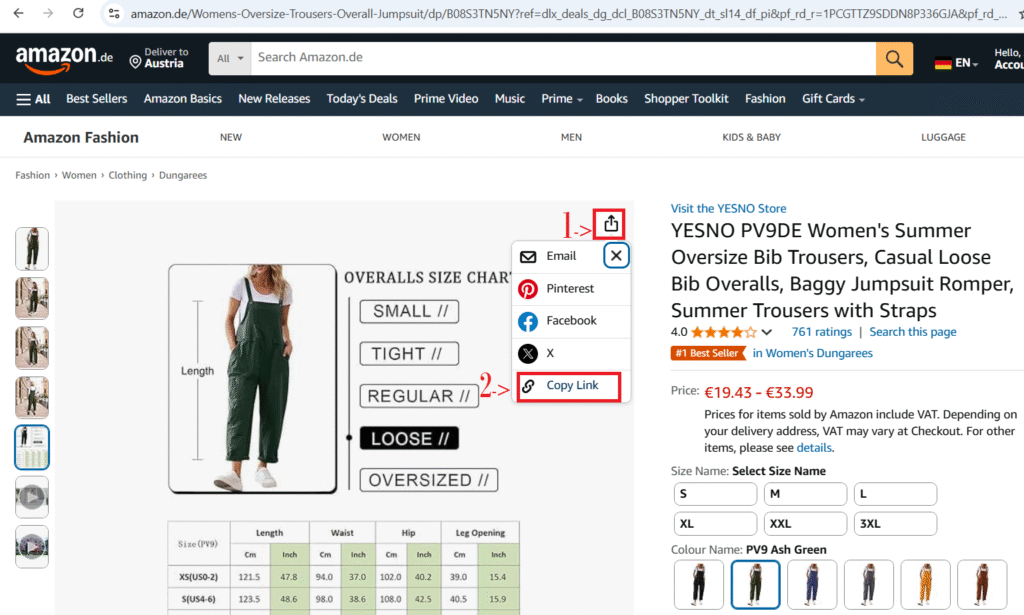Viewport: 1024px width, 615px height.
Task: Open Fashion nav link
Action: point(765,99)
